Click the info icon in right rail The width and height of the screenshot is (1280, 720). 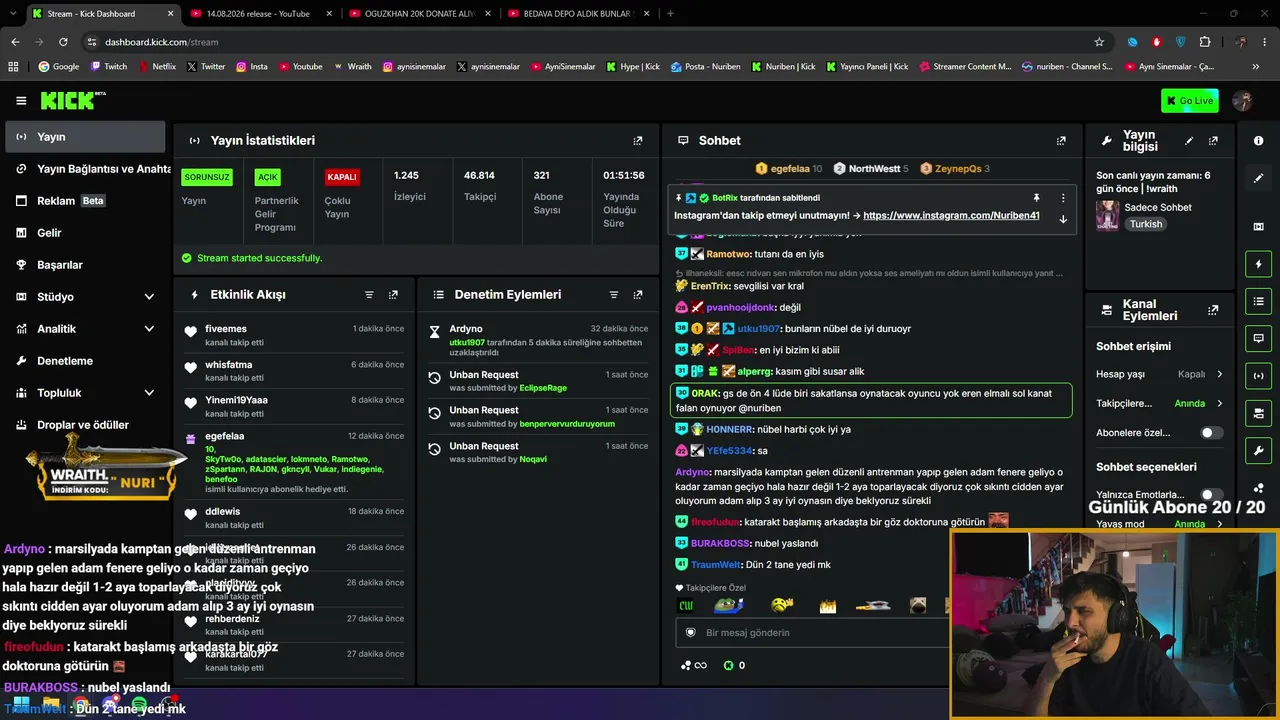(1258, 141)
